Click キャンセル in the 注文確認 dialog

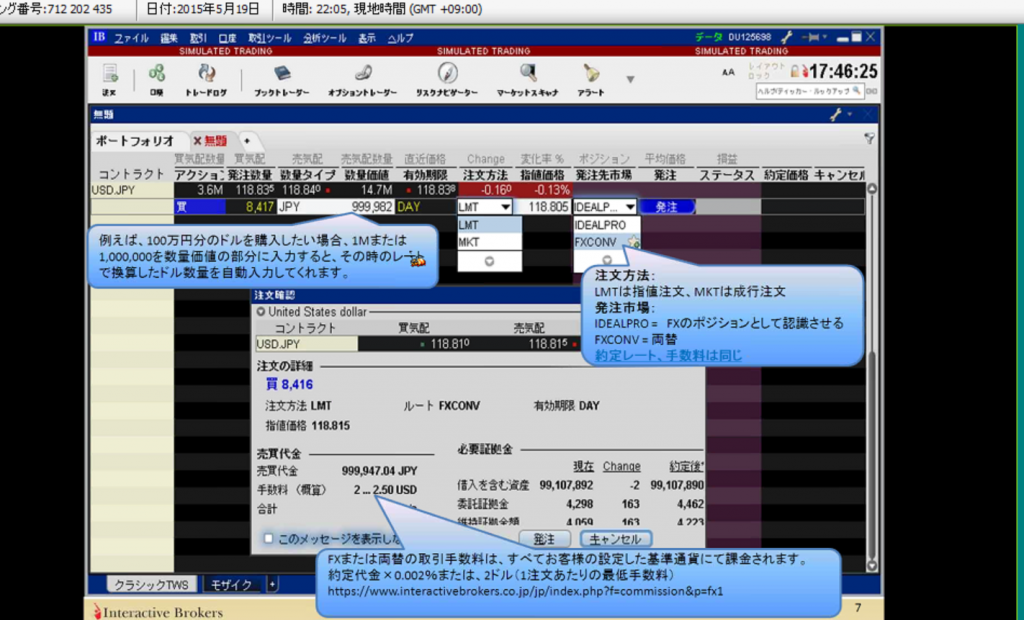click(x=615, y=539)
